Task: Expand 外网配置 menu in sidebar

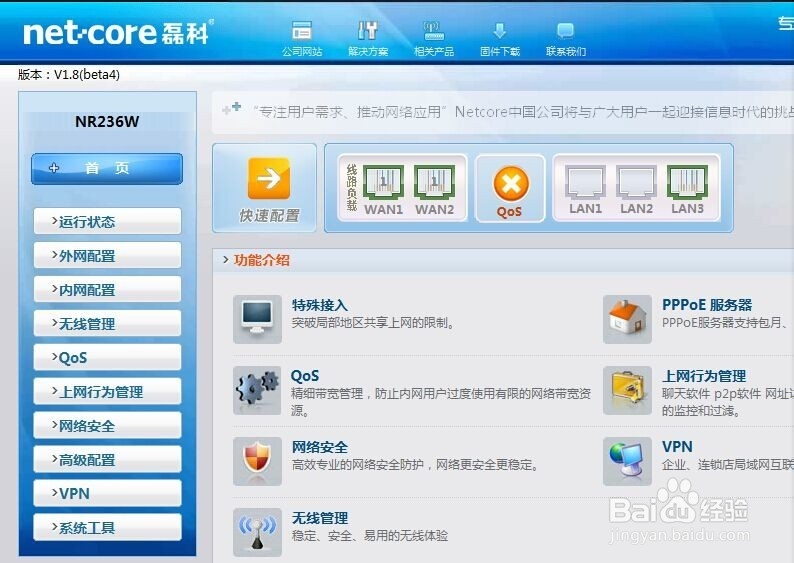Action: (x=107, y=255)
